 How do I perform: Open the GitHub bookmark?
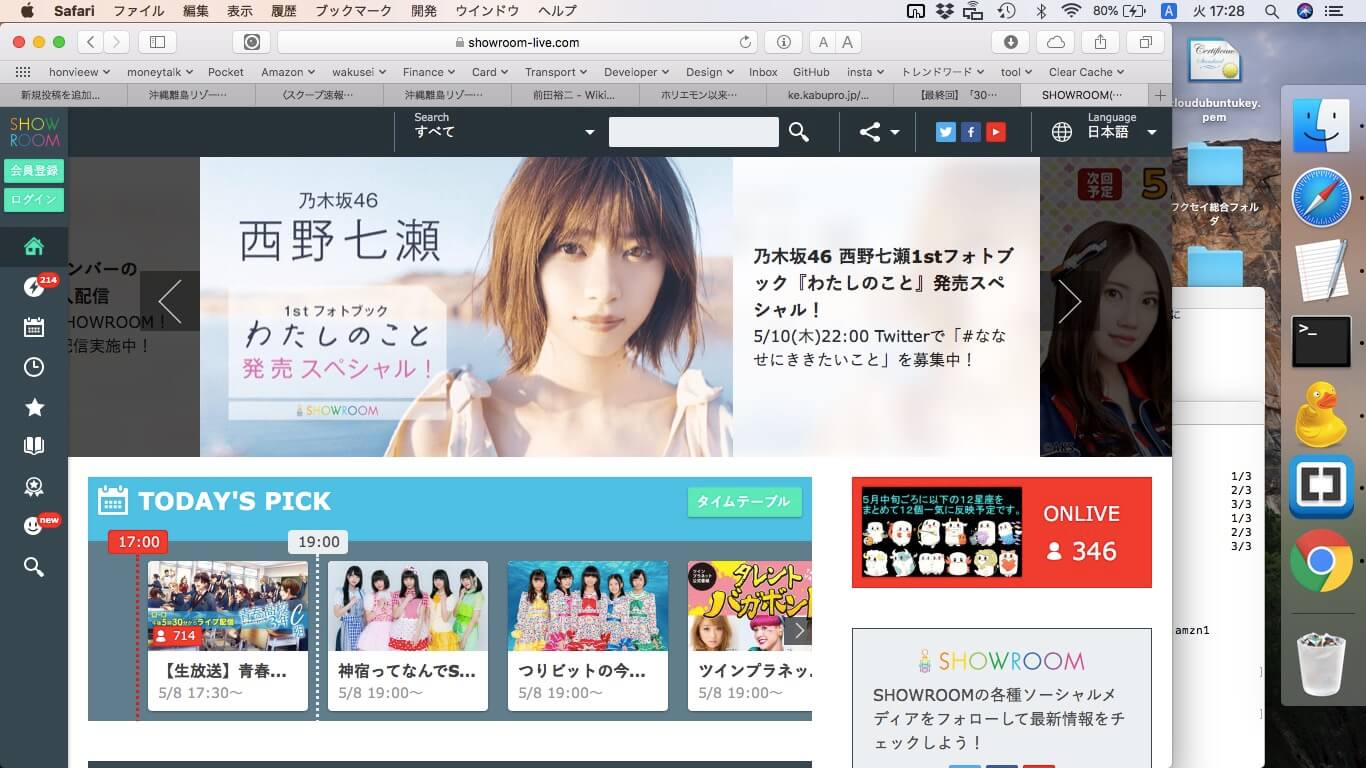(811, 72)
